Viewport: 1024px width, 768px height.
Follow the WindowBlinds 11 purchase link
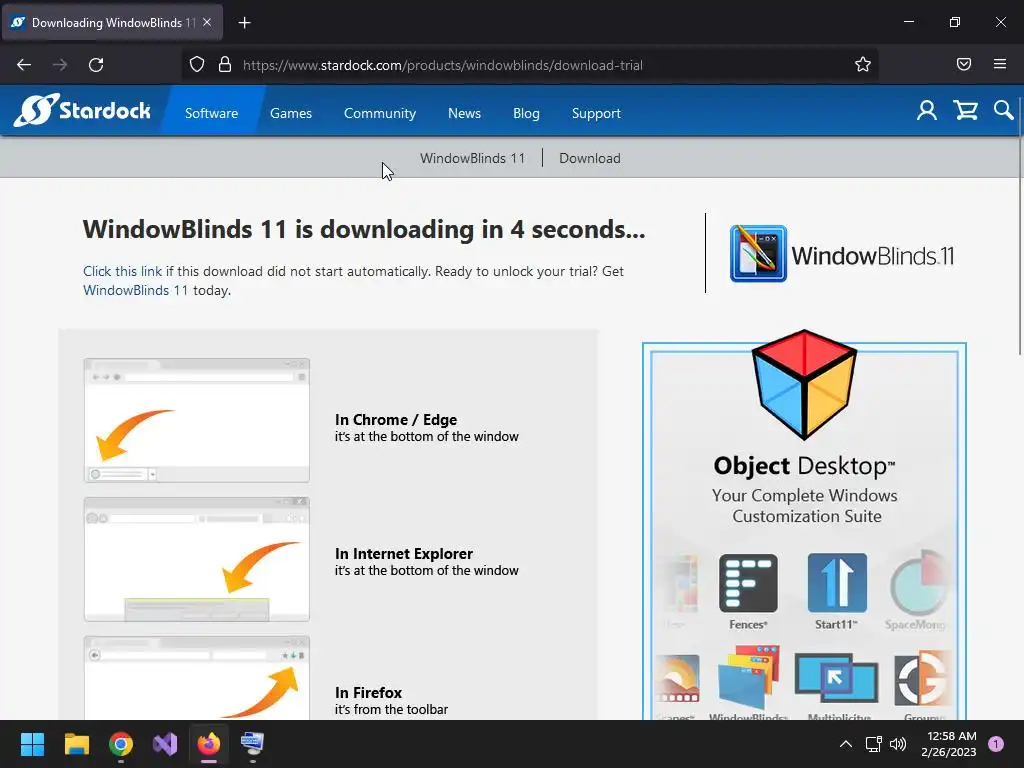[x=135, y=290]
